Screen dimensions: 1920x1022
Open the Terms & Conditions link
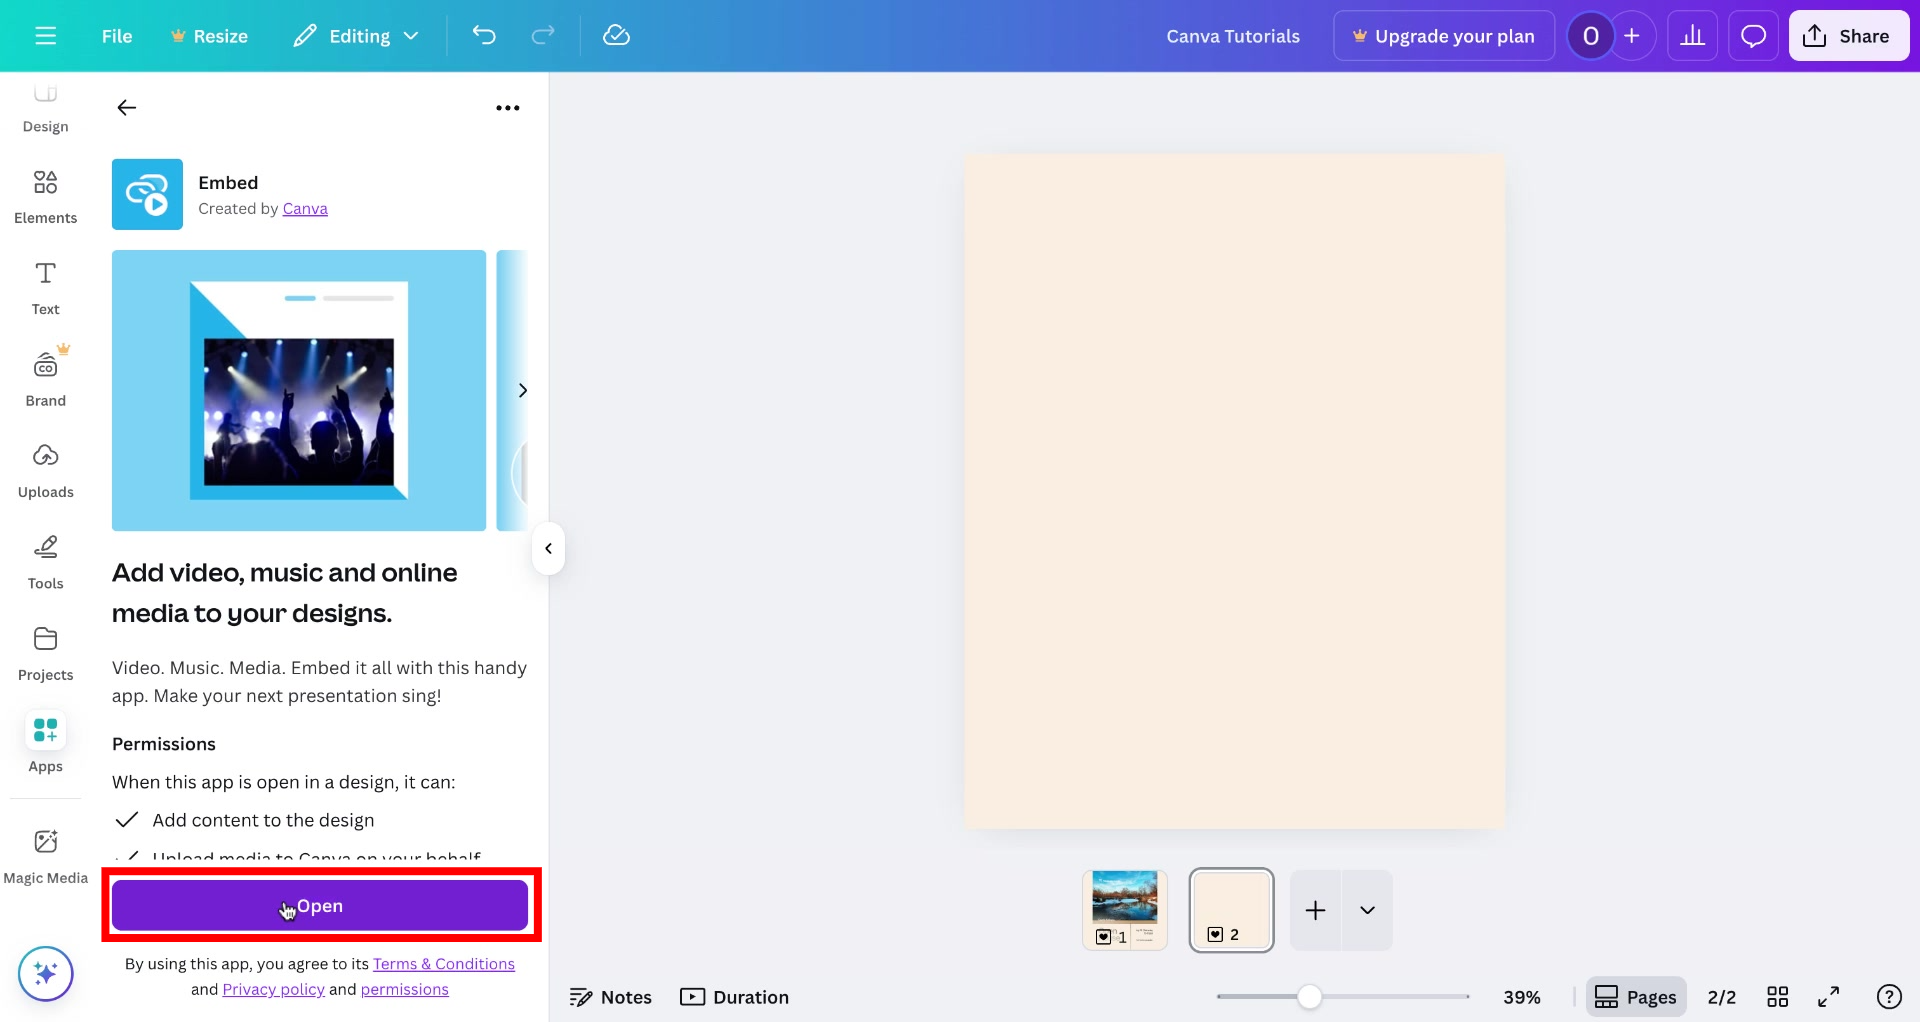coord(444,964)
